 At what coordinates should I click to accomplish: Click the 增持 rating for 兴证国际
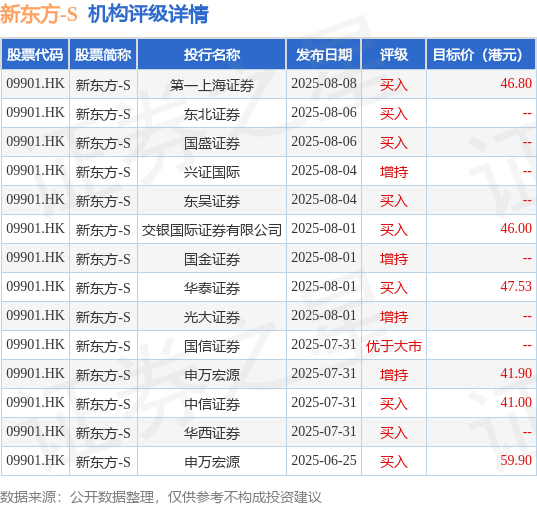pyautogui.click(x=394, y=172)
